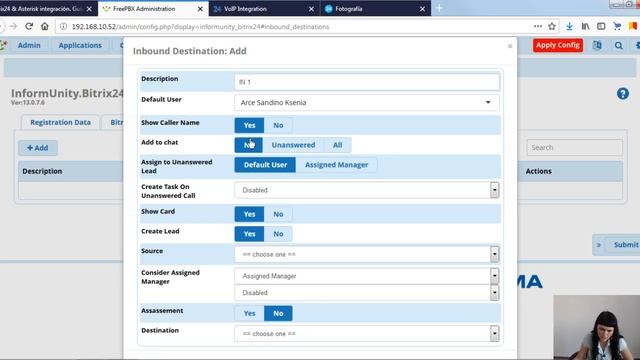Switch to the Registration Data tab
The width and height of the screenshot is (640, 360).
60,122
